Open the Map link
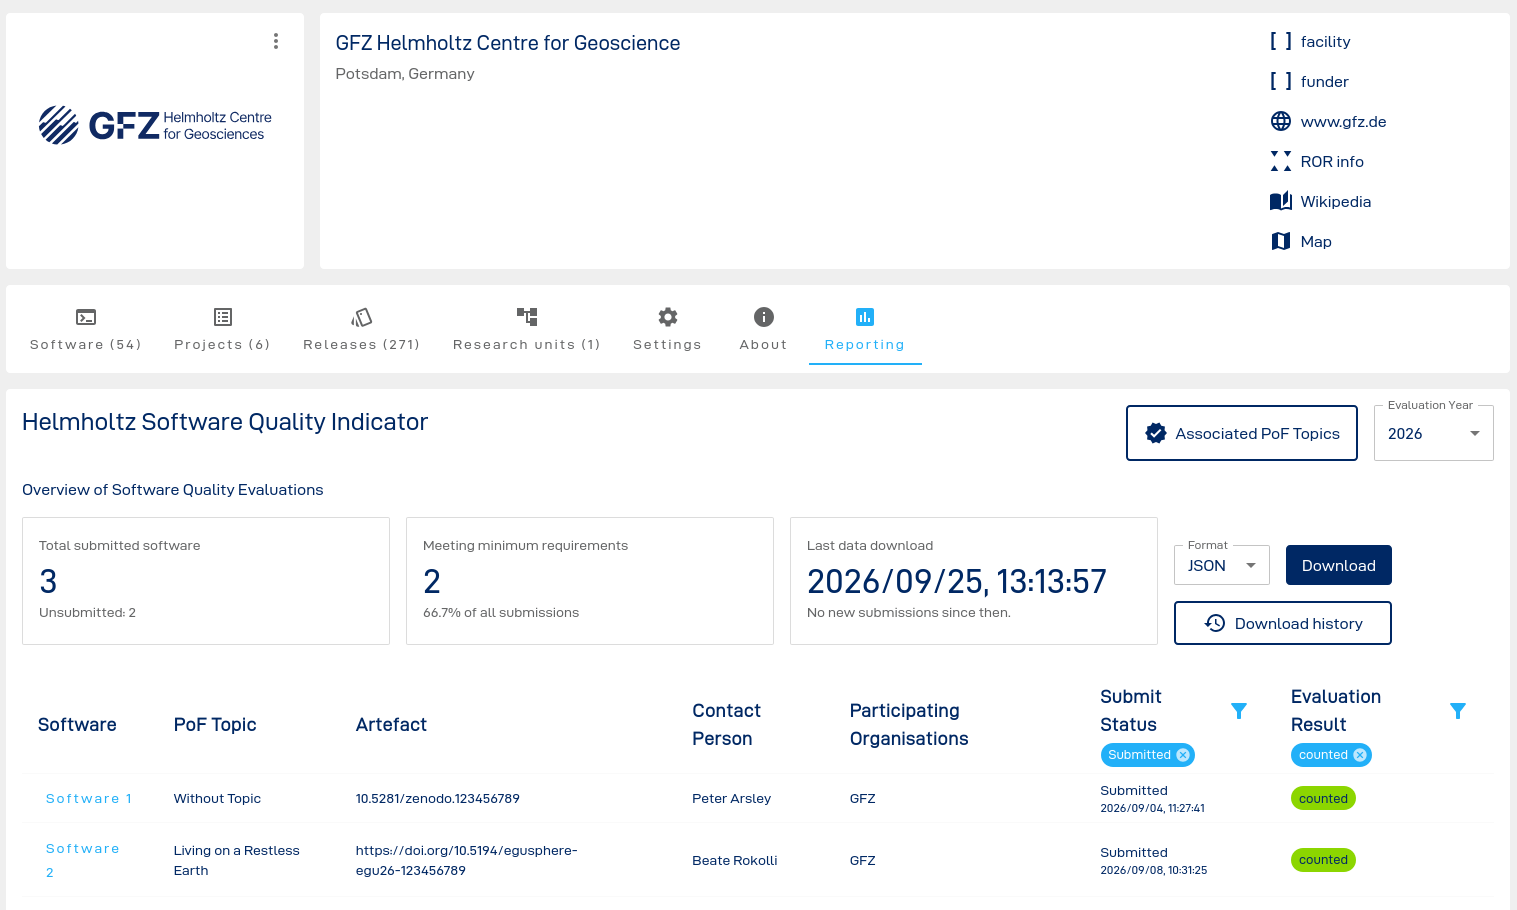 pos(1316,242)
